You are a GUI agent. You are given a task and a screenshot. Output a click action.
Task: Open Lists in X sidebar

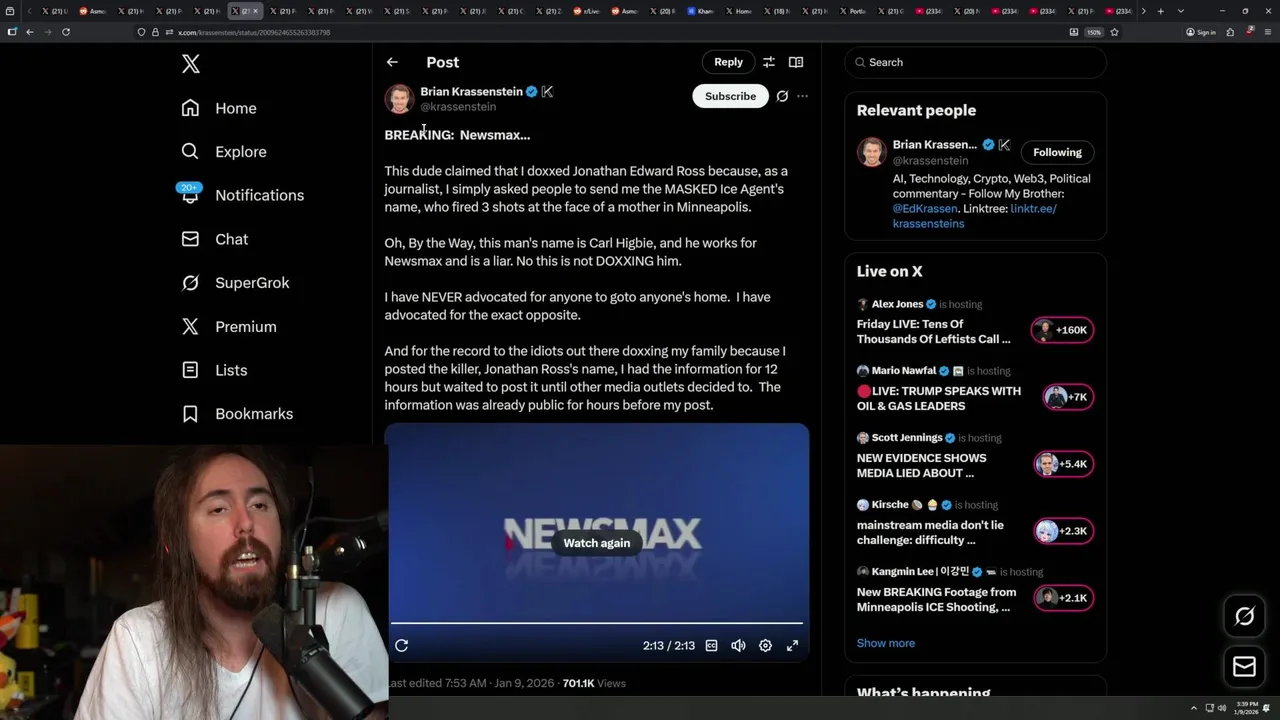point(214,370)
